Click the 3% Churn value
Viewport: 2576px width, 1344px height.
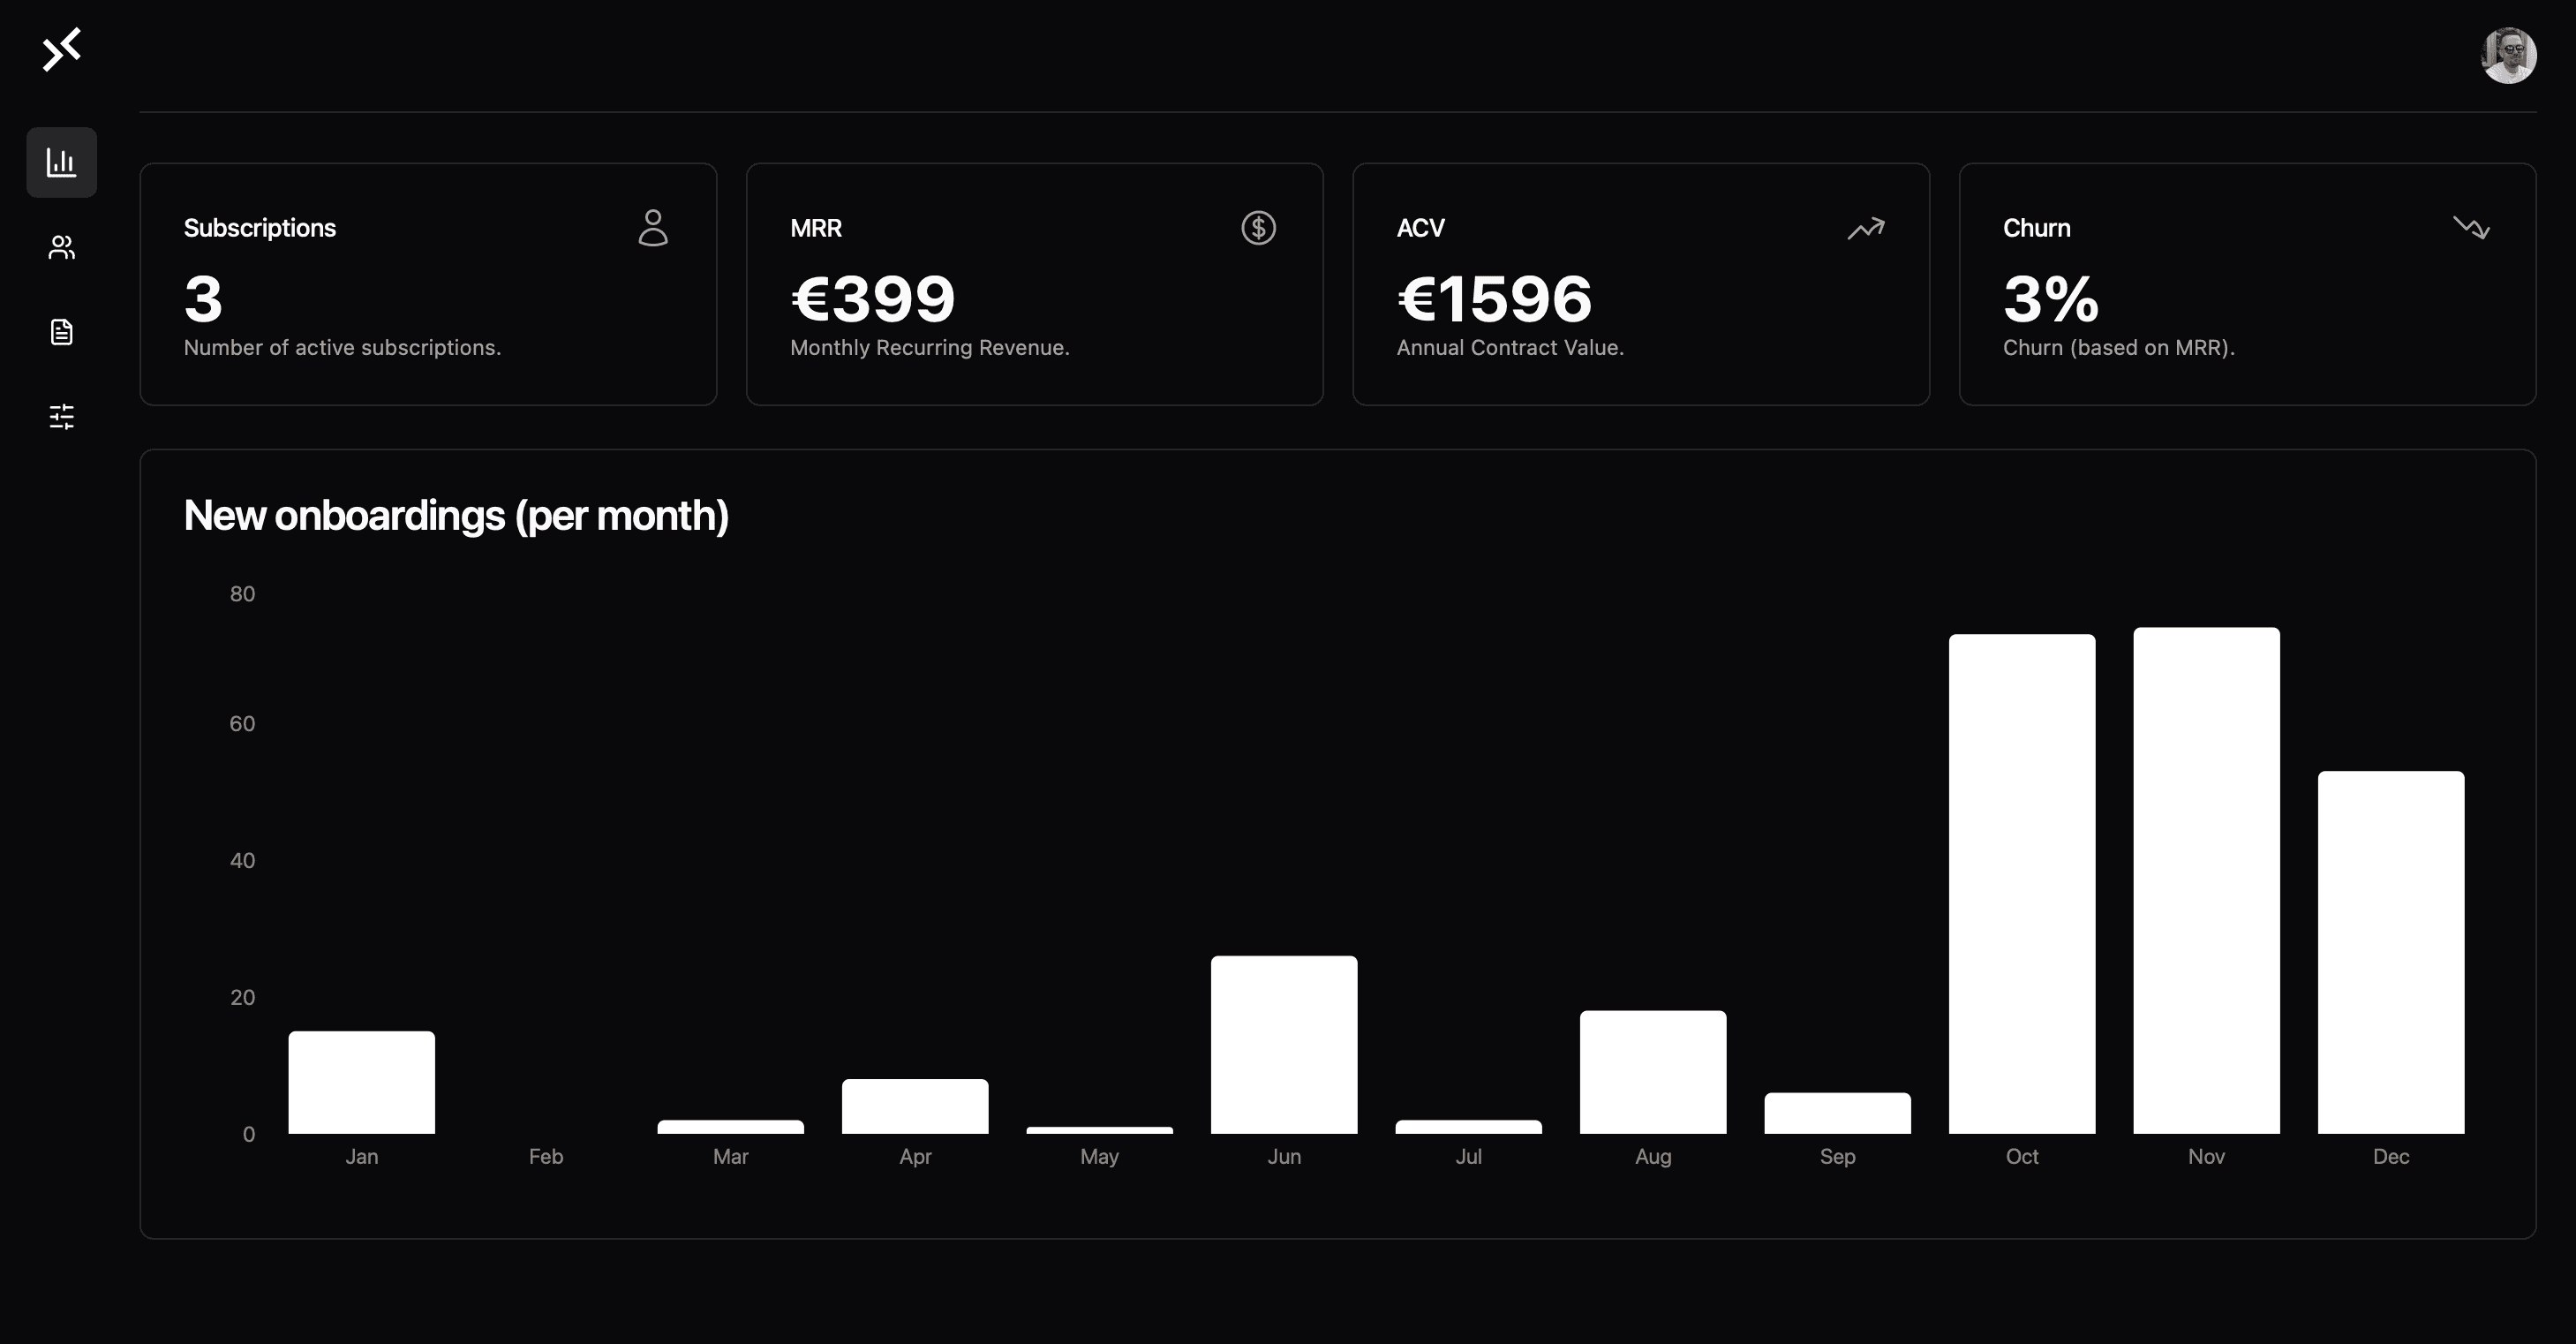click(x=2050, y=298)
